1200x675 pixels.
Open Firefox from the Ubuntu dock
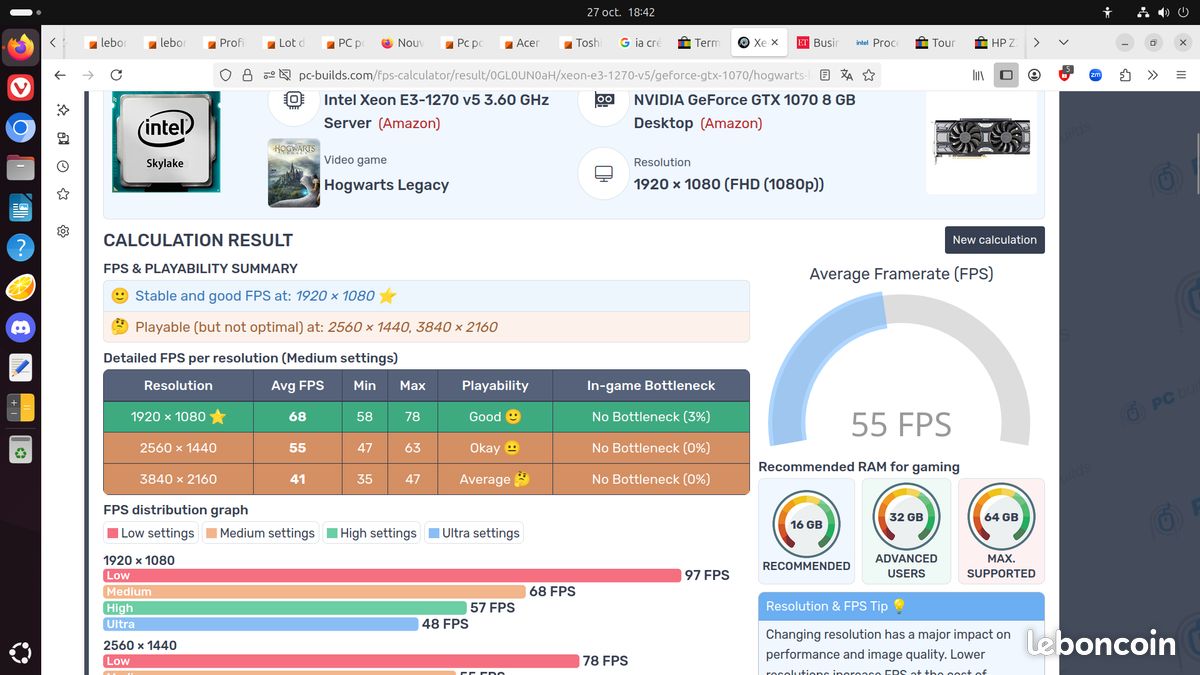pyautogui.click(x=20, y=47)
